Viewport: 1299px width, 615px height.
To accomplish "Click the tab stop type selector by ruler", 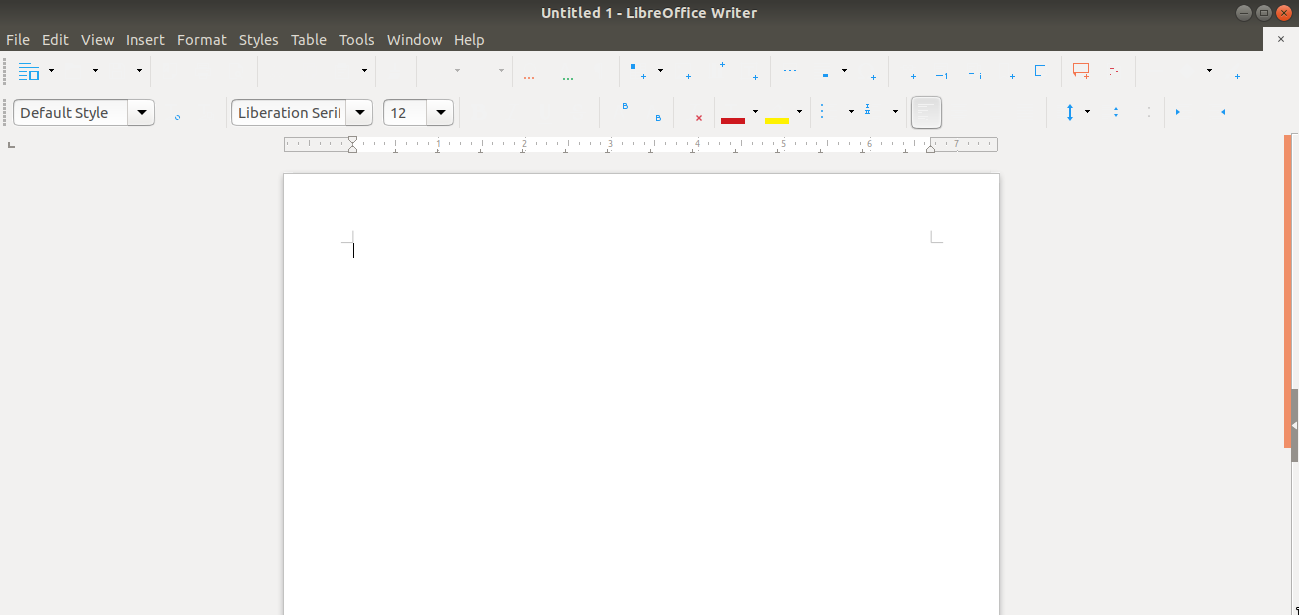I will point(11,145).
